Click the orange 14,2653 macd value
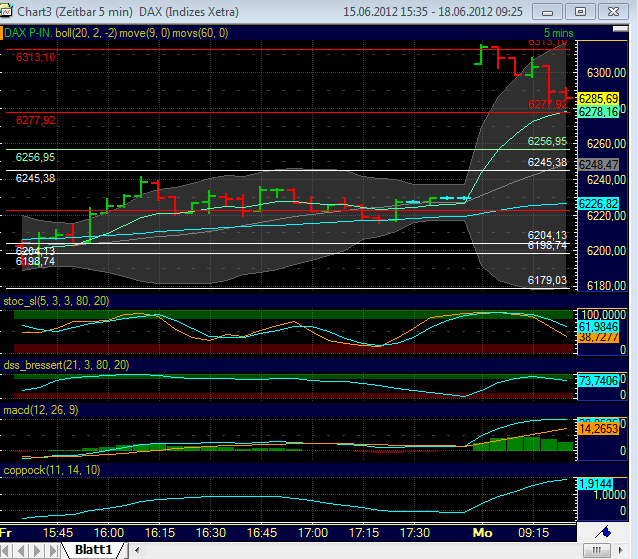Viewport: 638px width, 559px height. (x=599, y=429)
